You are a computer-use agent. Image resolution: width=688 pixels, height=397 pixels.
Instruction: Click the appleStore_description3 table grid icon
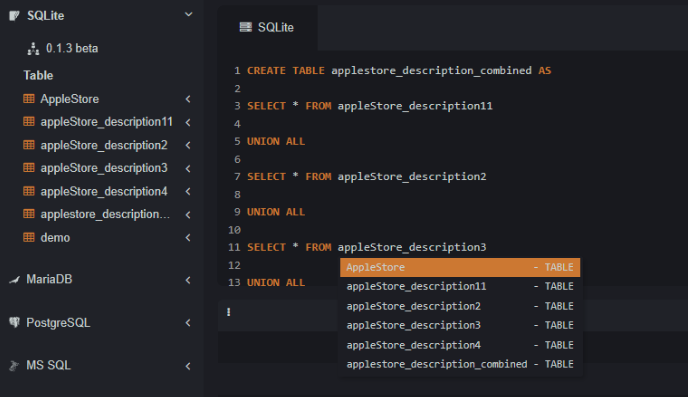coord(29,168)
